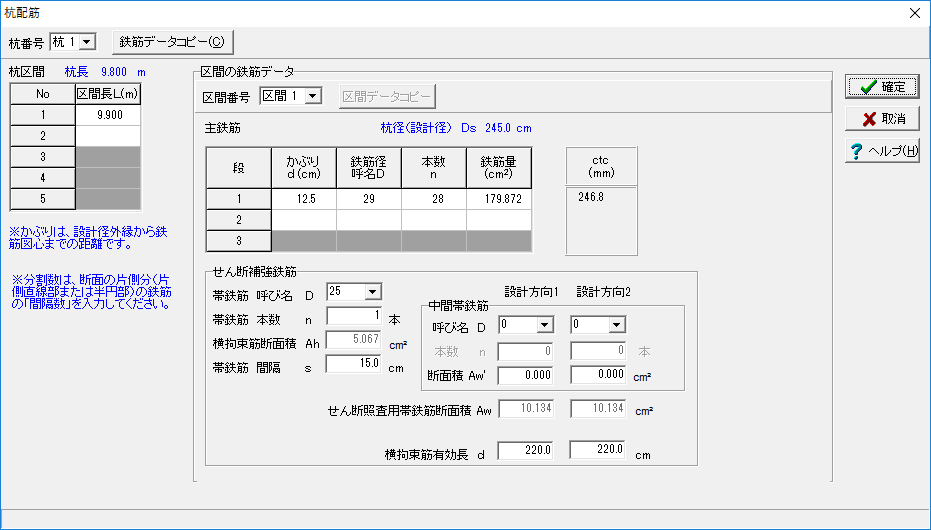Screen dimensions: 931x530
Task: Click 横拘束筋有効長 d field for 設計方向1
Action: tap(525, 450)
